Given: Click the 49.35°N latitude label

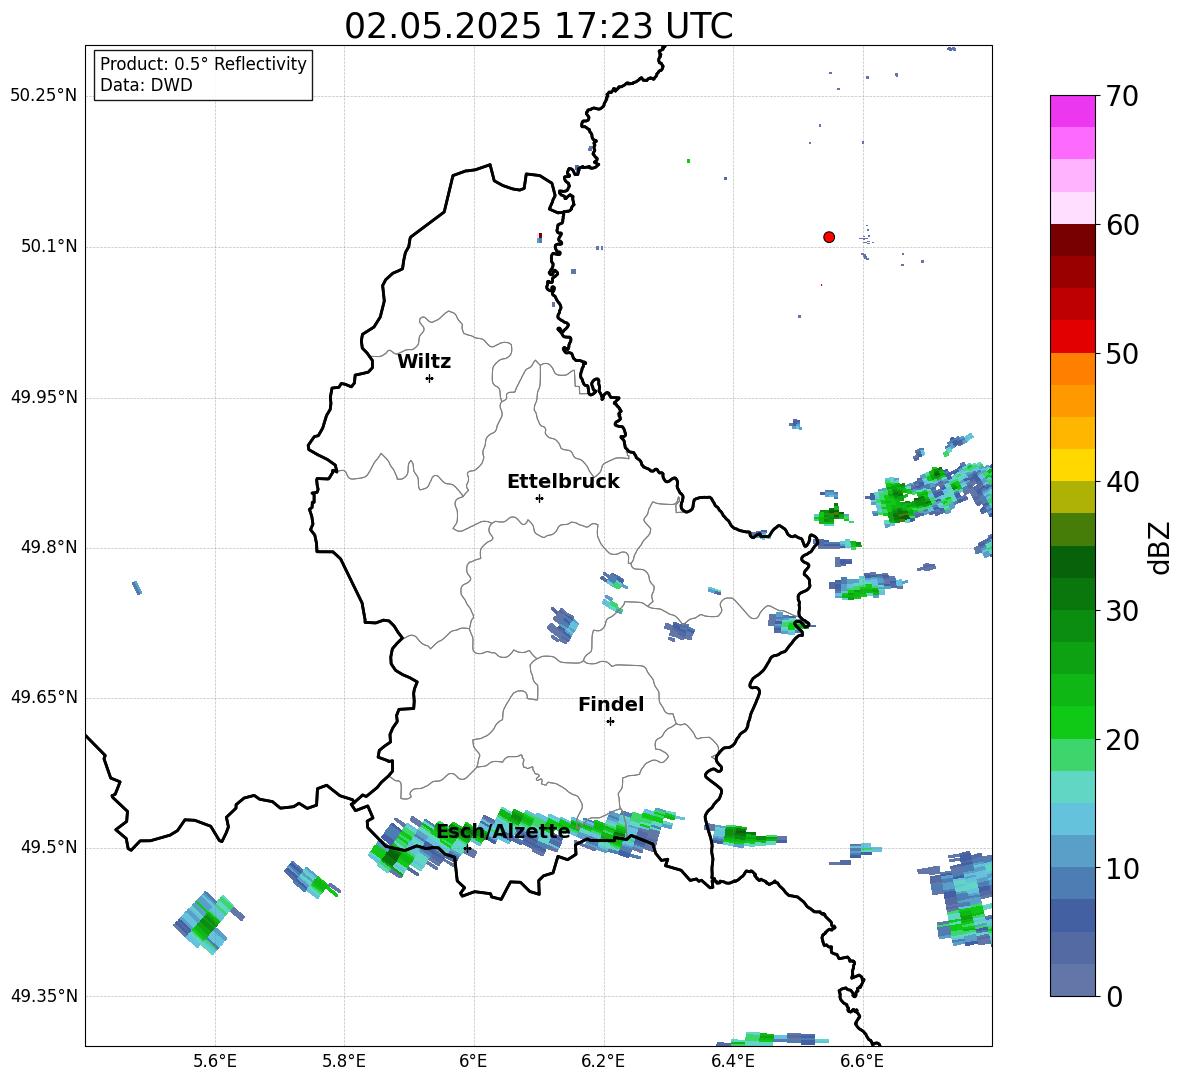Looking at the screenshot, I should pos(44,996).
